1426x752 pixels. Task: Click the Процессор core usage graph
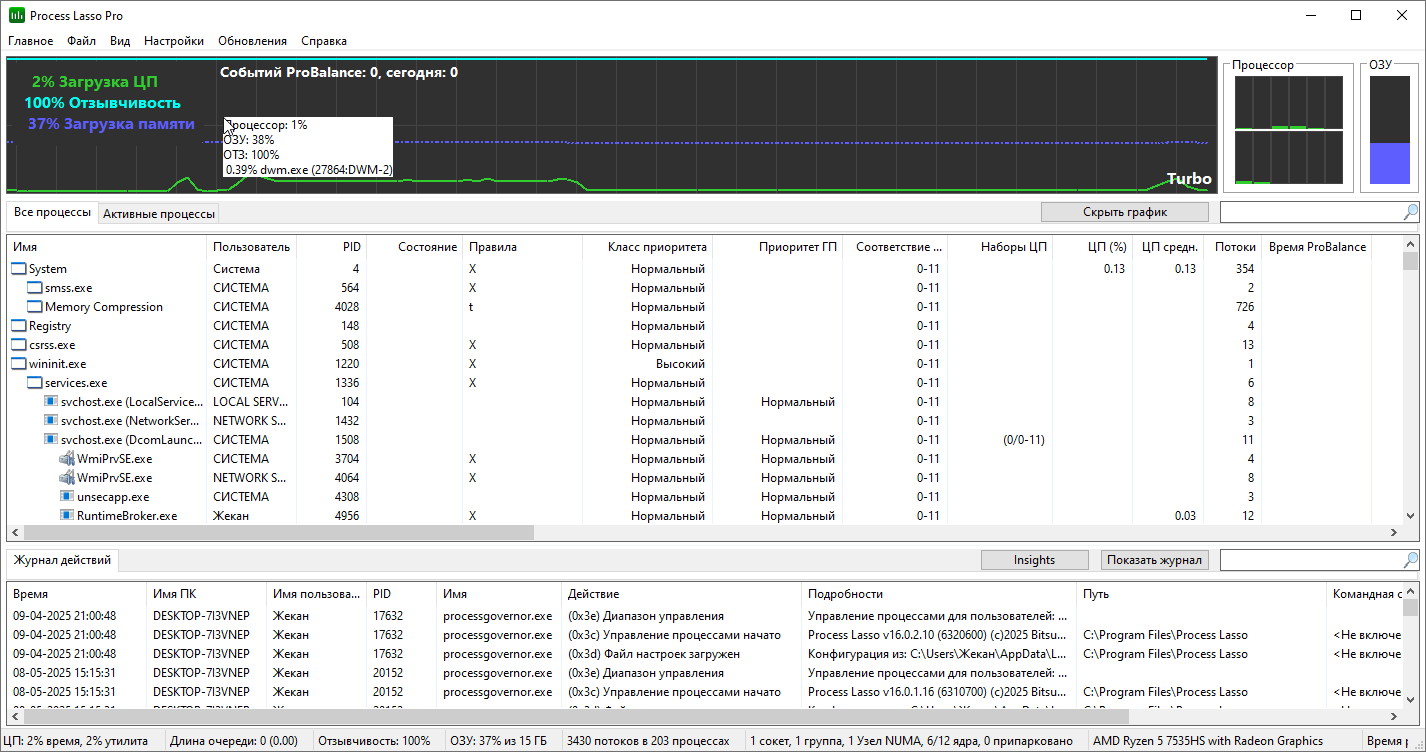click(1288, 130)
